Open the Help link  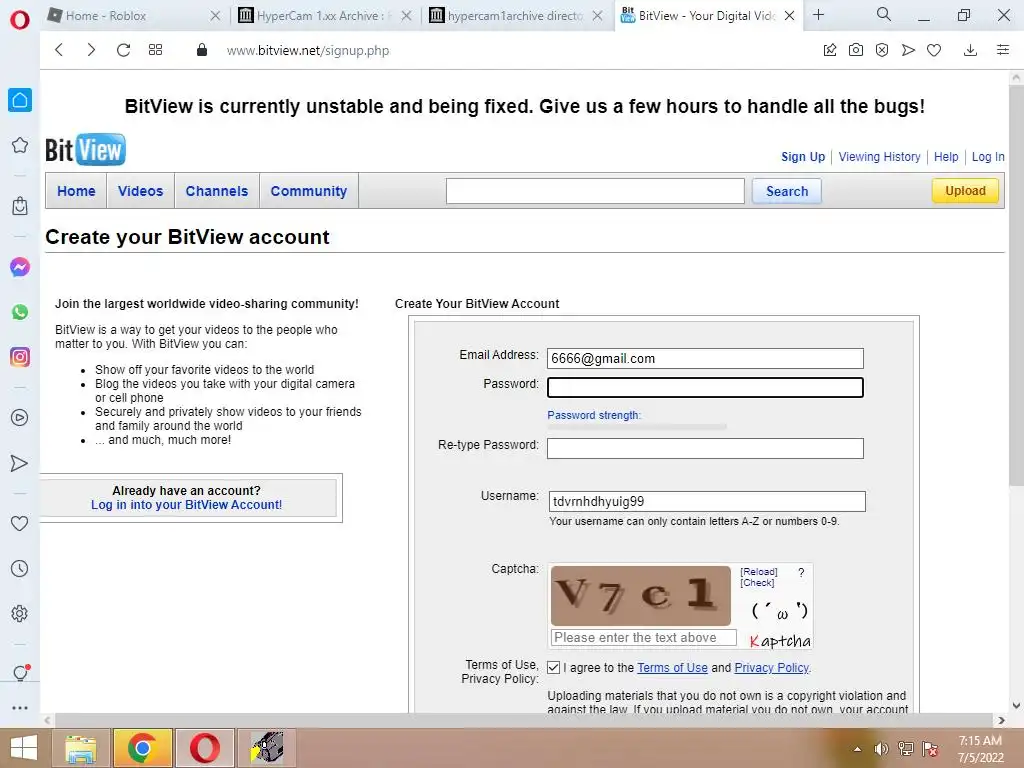tap(946, 157)
